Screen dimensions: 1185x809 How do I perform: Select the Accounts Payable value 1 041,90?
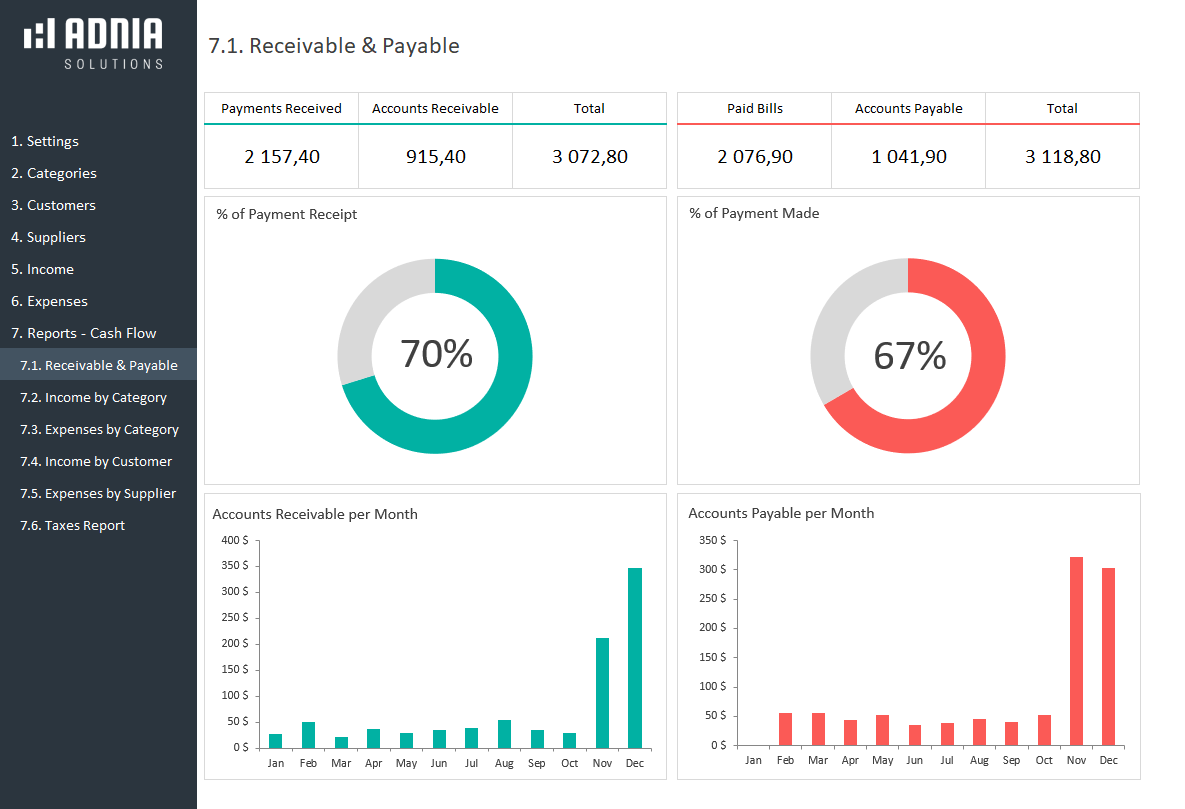coord(908,156)
